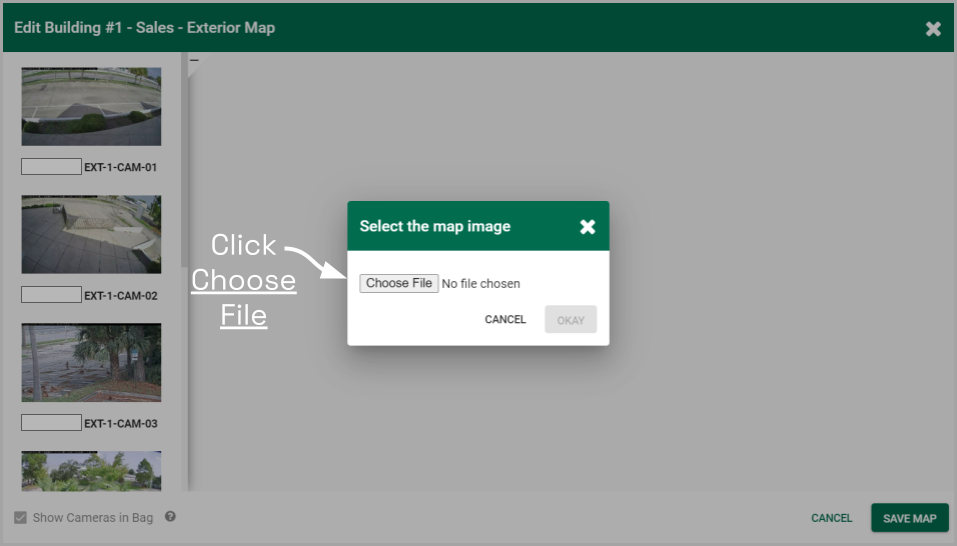This screenshot has width=957, height=546.
Task: Click the Choose File button
Action: click(399, 283)
